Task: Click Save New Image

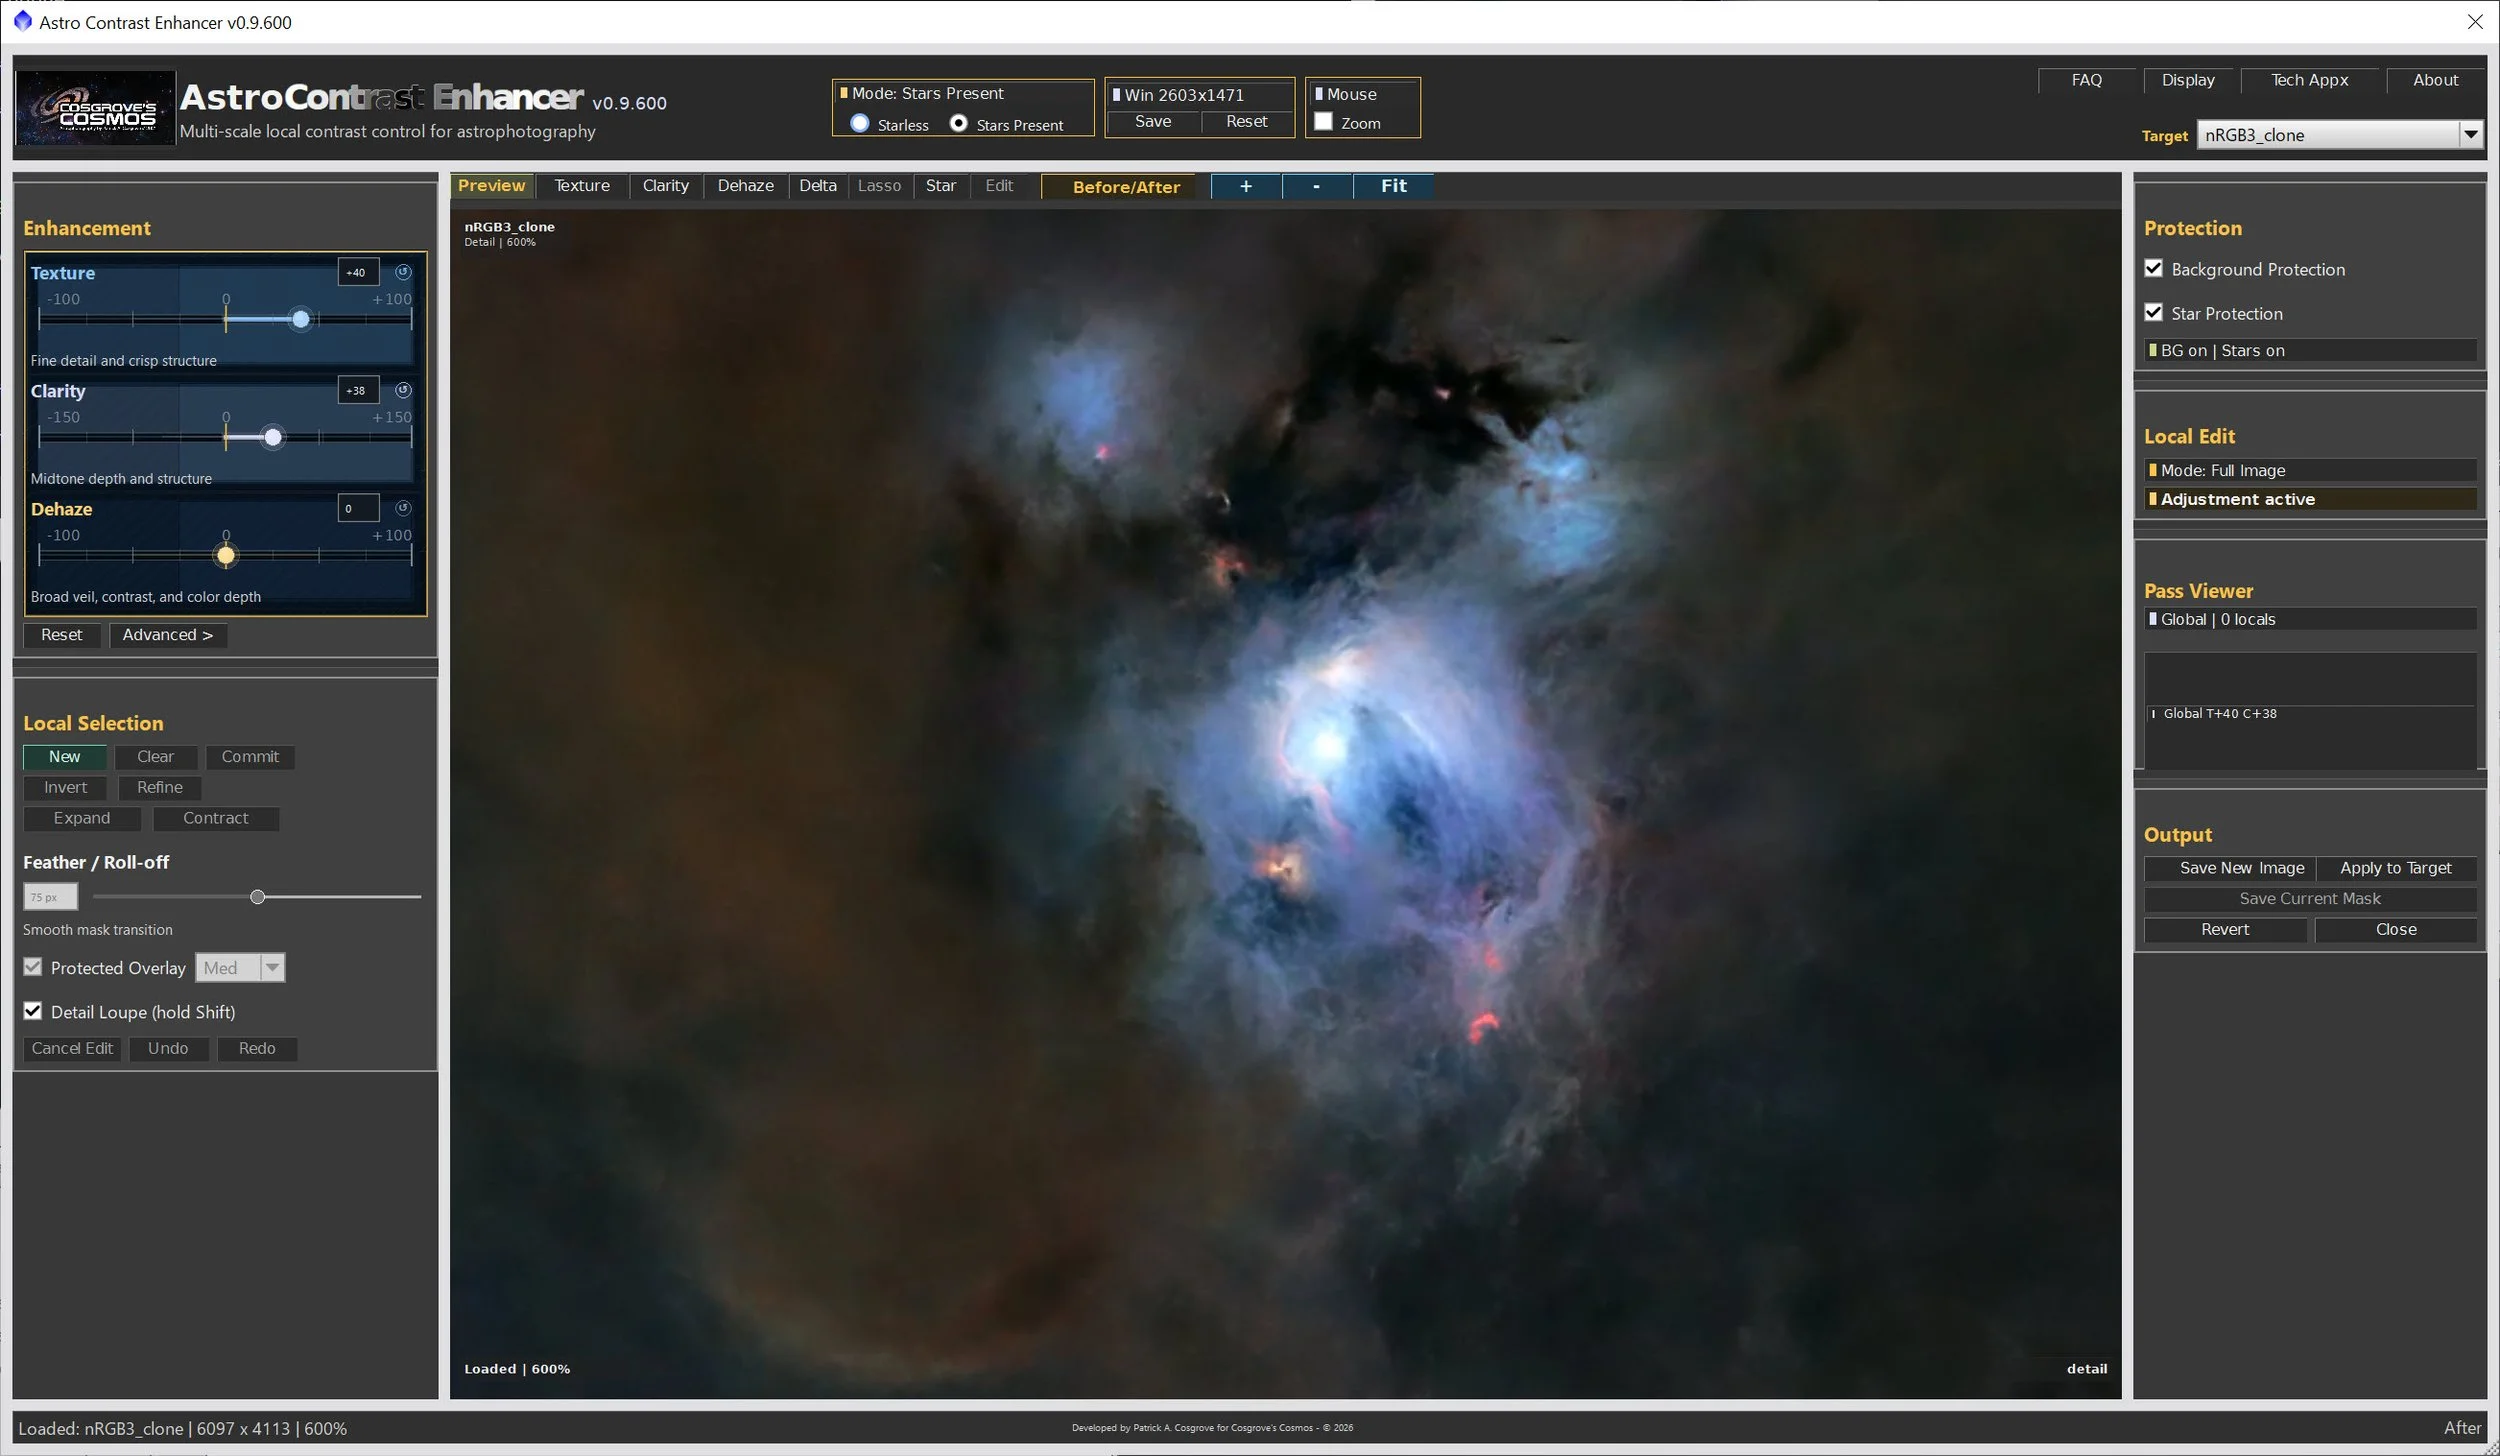Action: coord(2230,868)
